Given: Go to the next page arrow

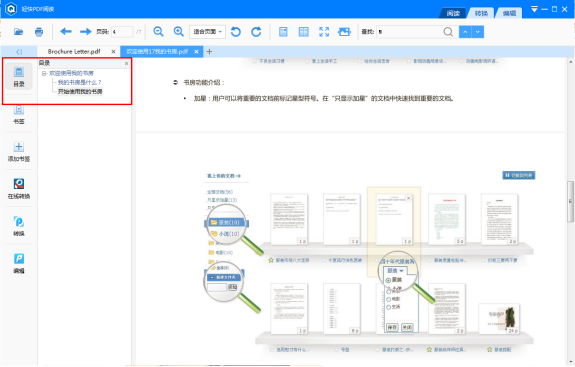Looking at the screenshot, I should click(x=85, y=32).
